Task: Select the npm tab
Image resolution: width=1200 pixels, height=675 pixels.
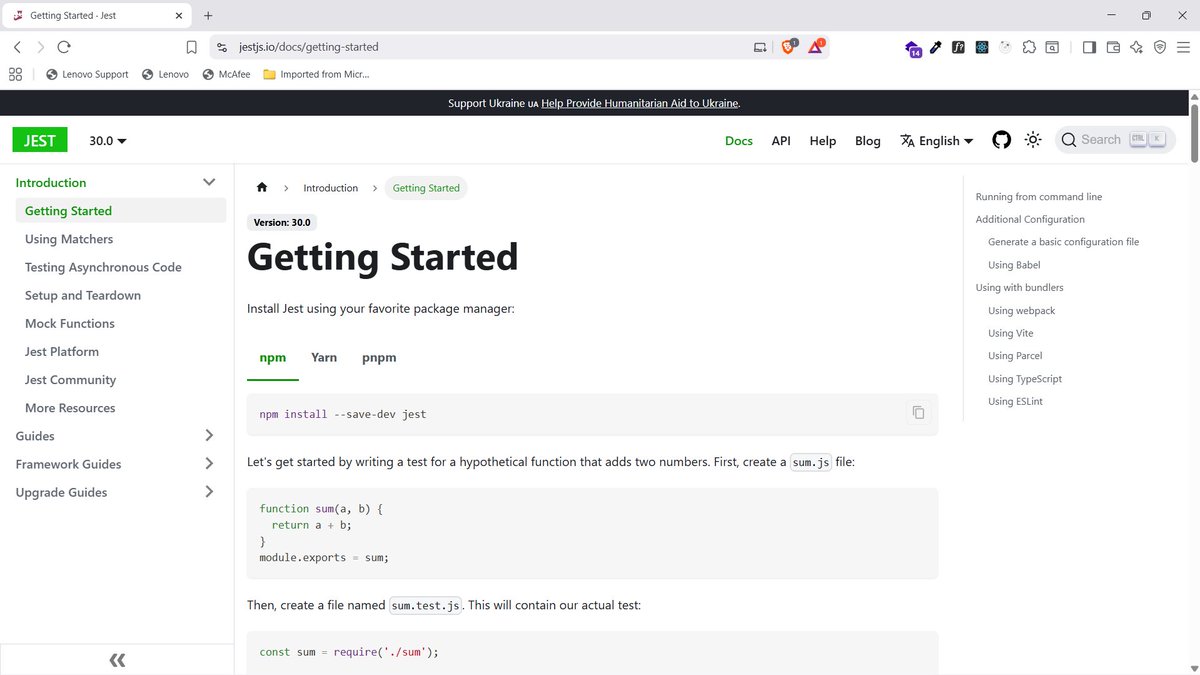Action: [273, 357]
